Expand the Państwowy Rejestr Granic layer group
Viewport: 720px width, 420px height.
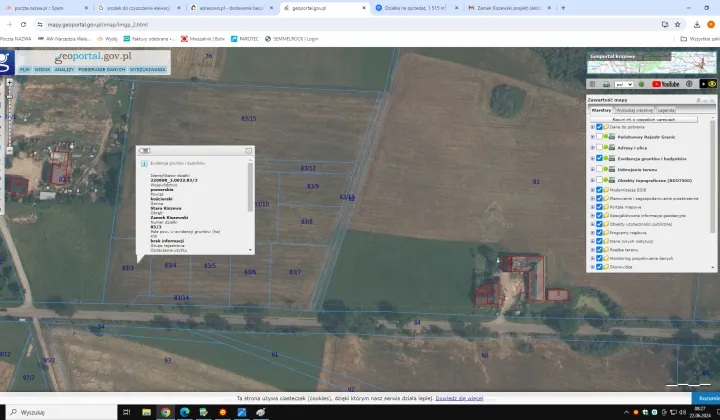pos(591,136)
